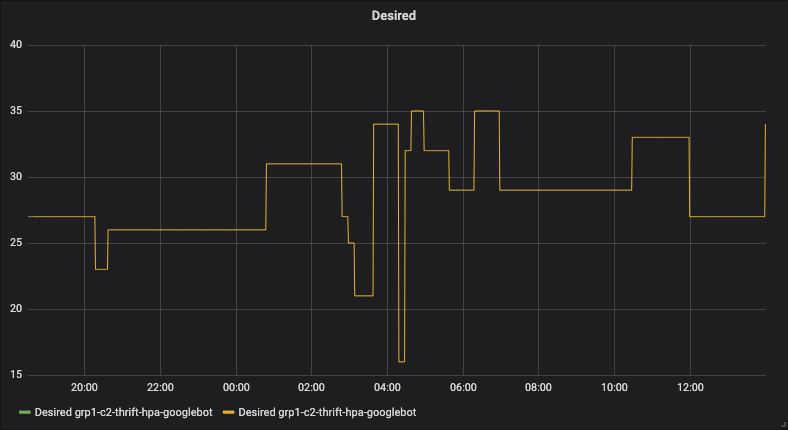This screenshot has width=788, height=430.
Task: Click the 20:00 x-axis time label
Action: click(84, 388)
